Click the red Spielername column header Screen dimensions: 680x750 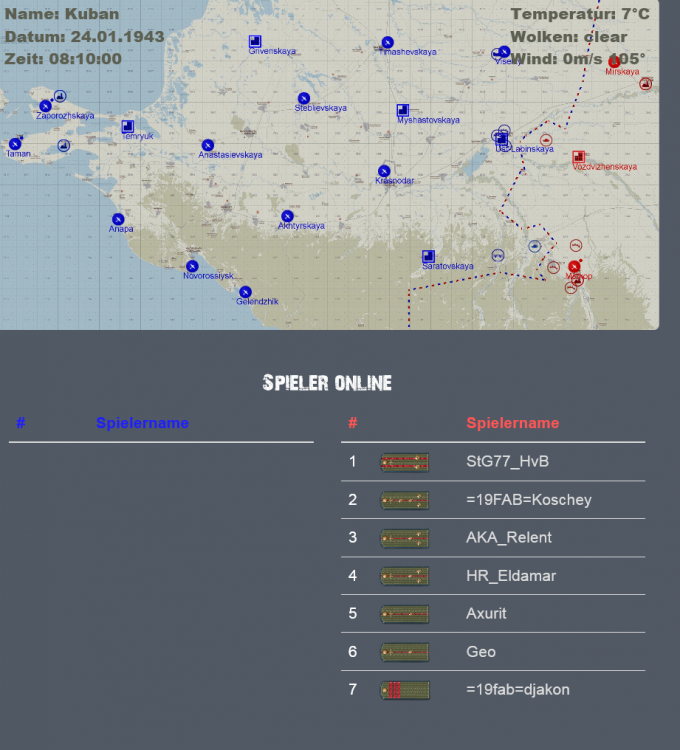tap(513, 423)
